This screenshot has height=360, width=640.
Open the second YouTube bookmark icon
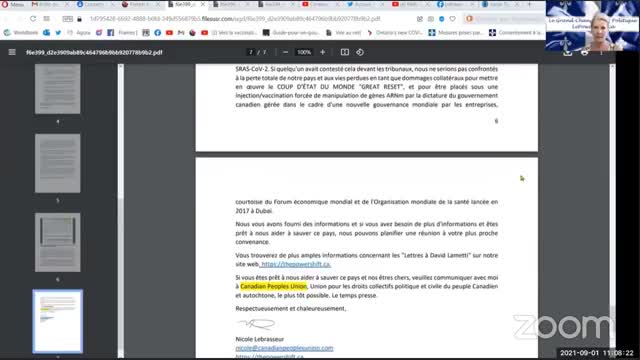point(204,33)
